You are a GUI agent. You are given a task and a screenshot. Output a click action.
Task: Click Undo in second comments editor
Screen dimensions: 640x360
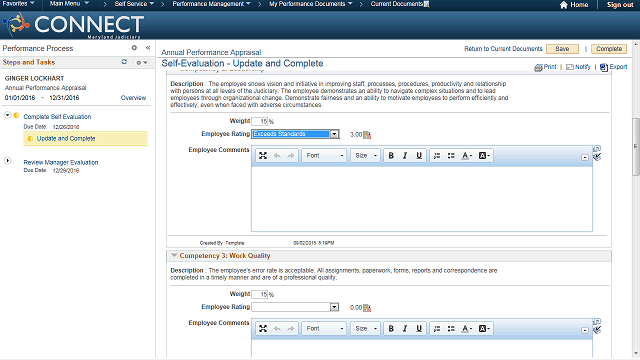pos(277,329)
